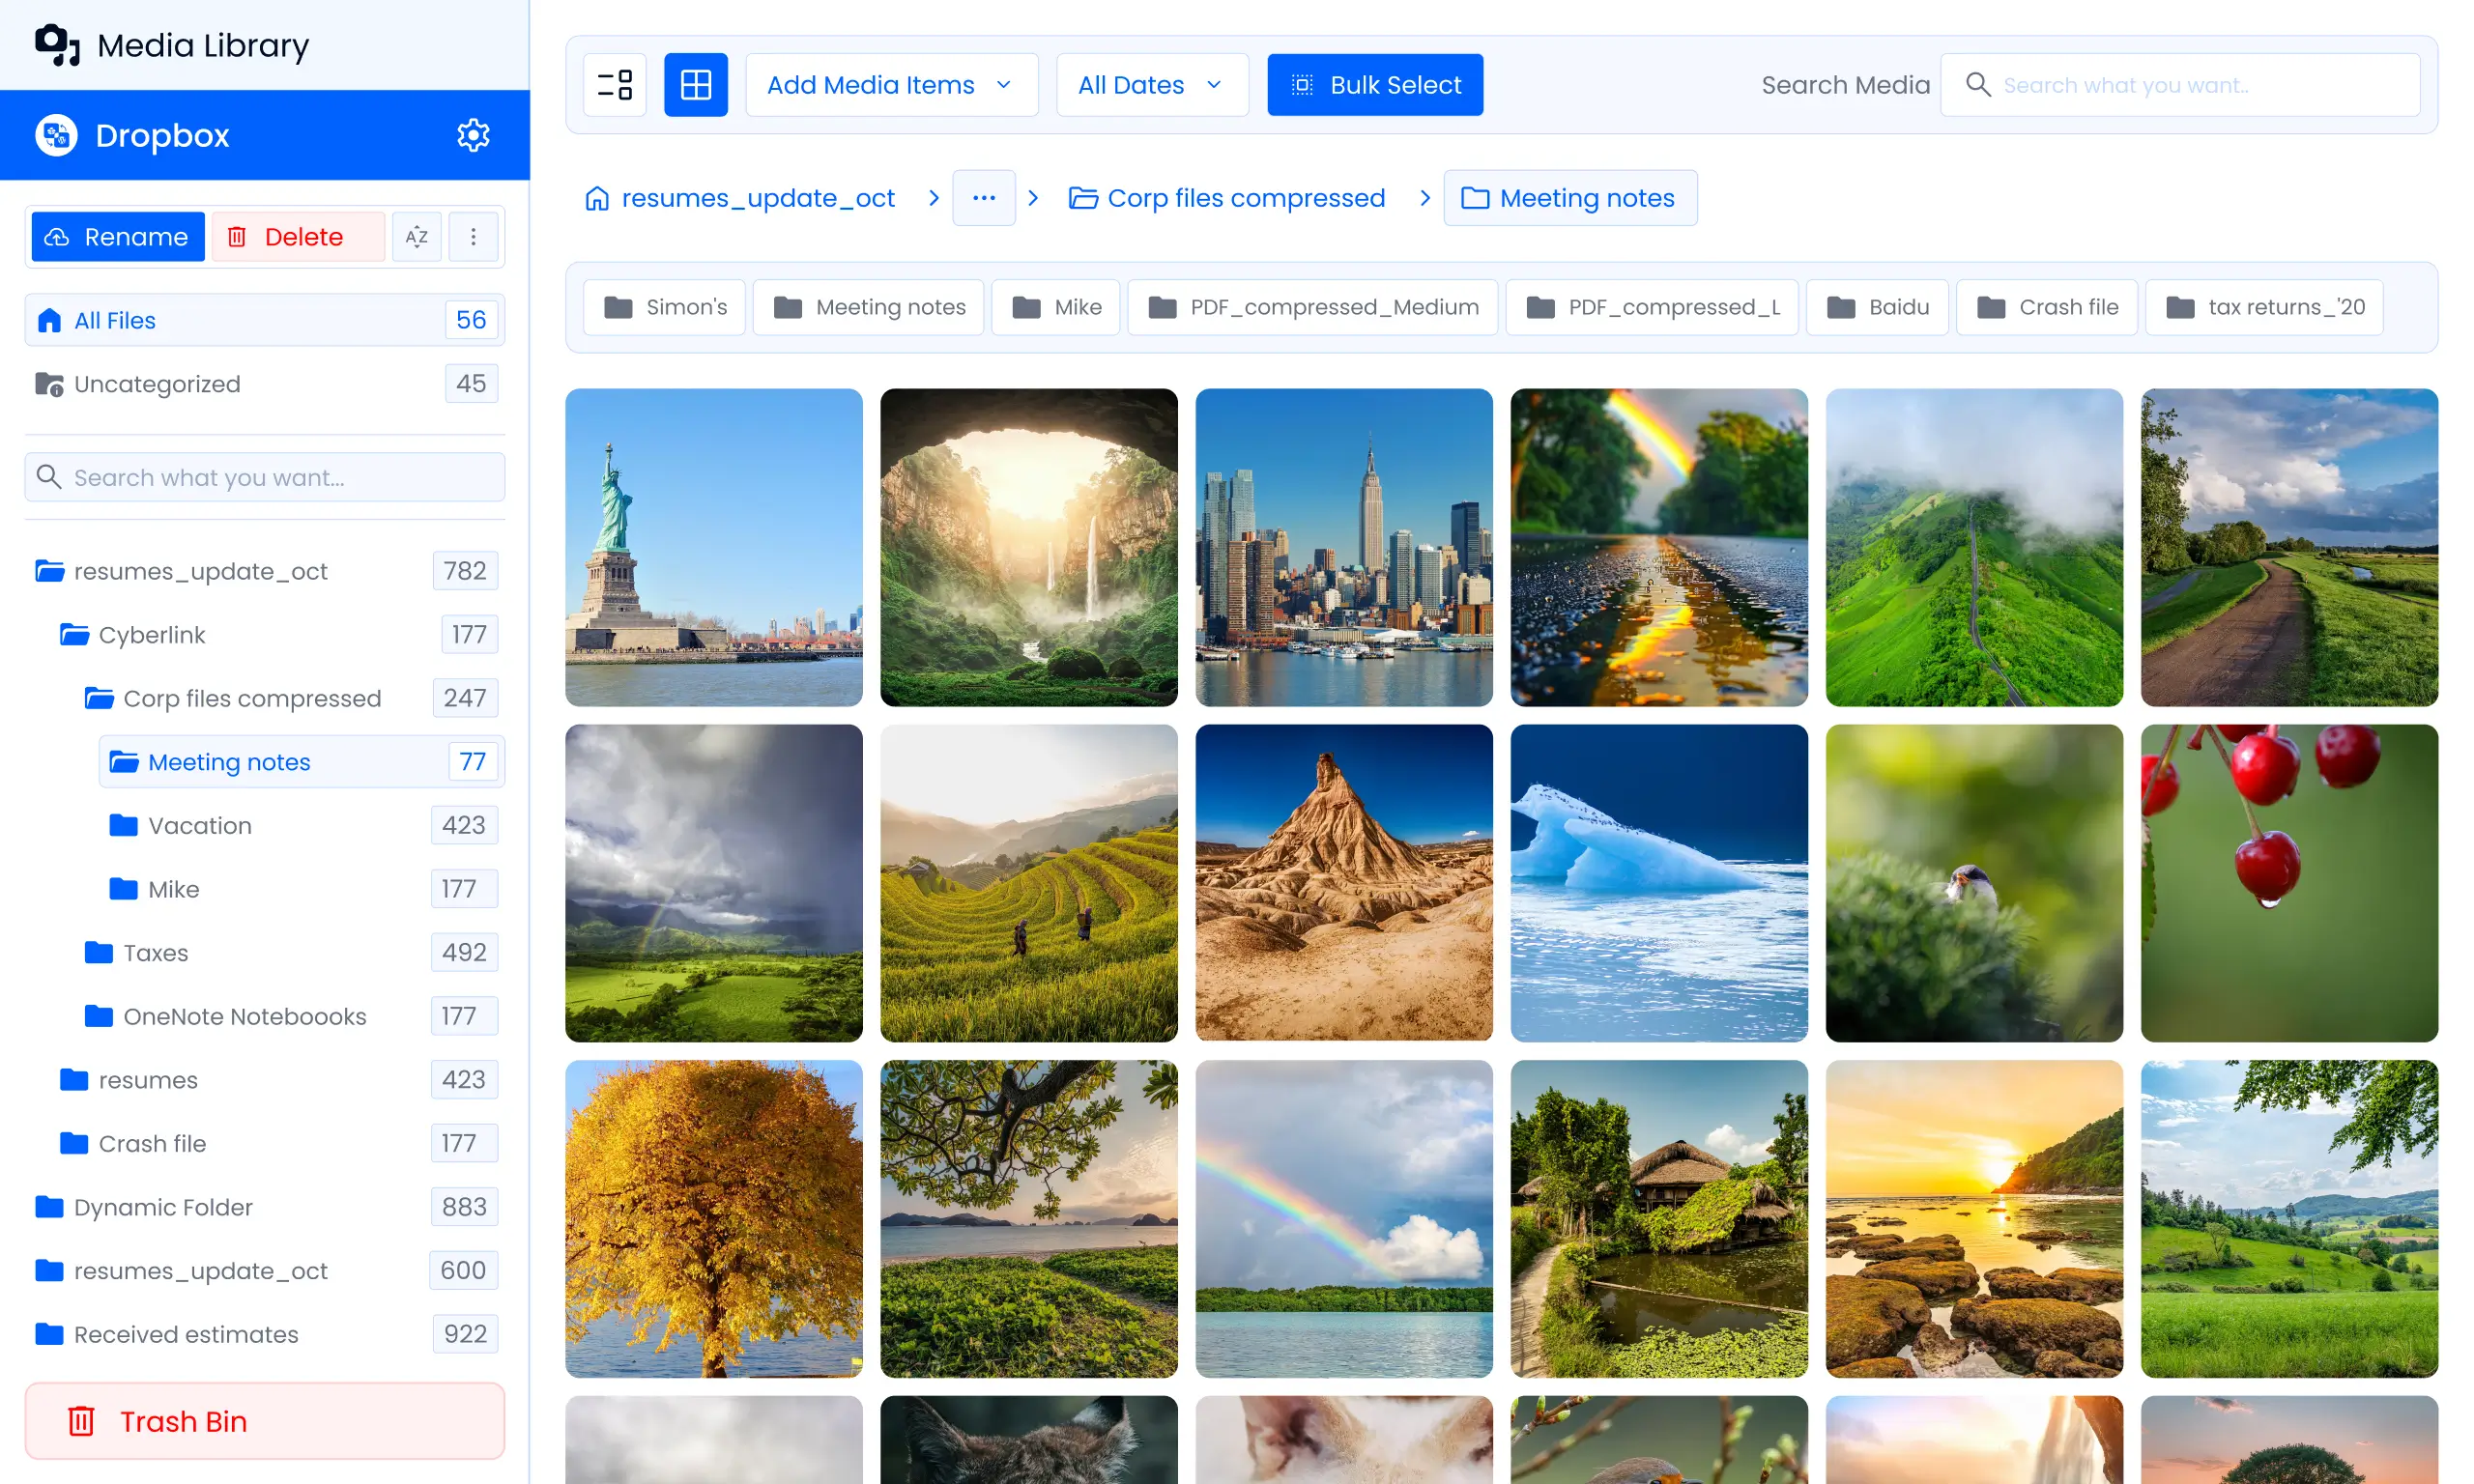Open Crash file folder chip

coord(2047,307)
